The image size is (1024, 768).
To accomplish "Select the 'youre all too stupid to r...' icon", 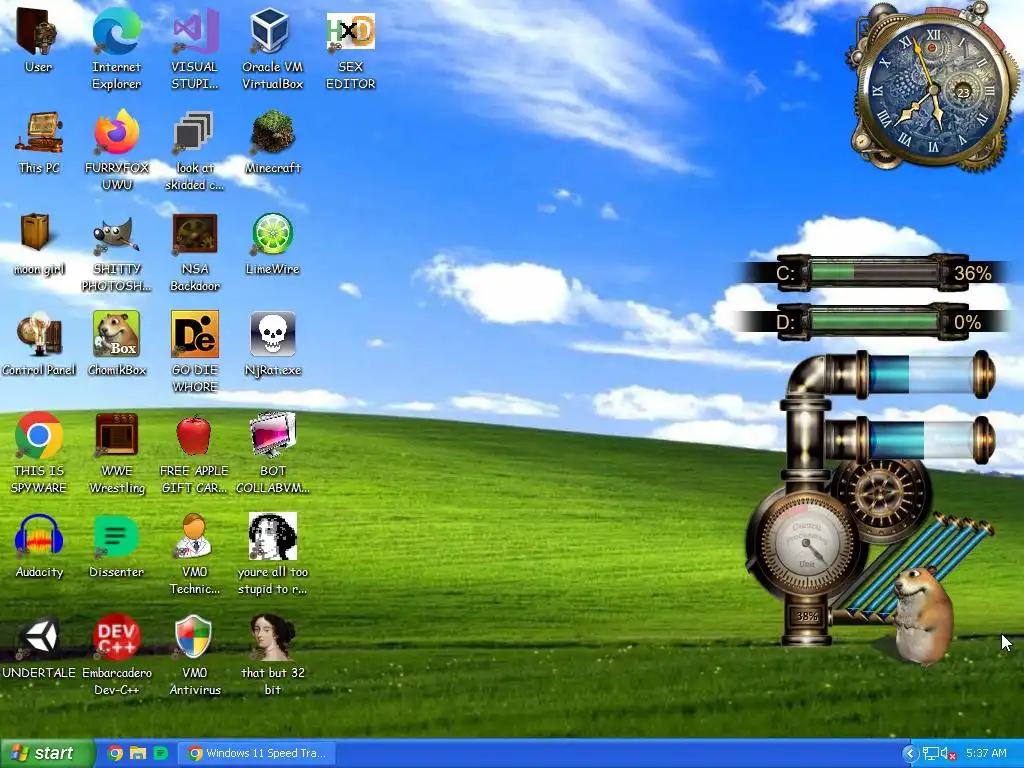I will 273,537.
